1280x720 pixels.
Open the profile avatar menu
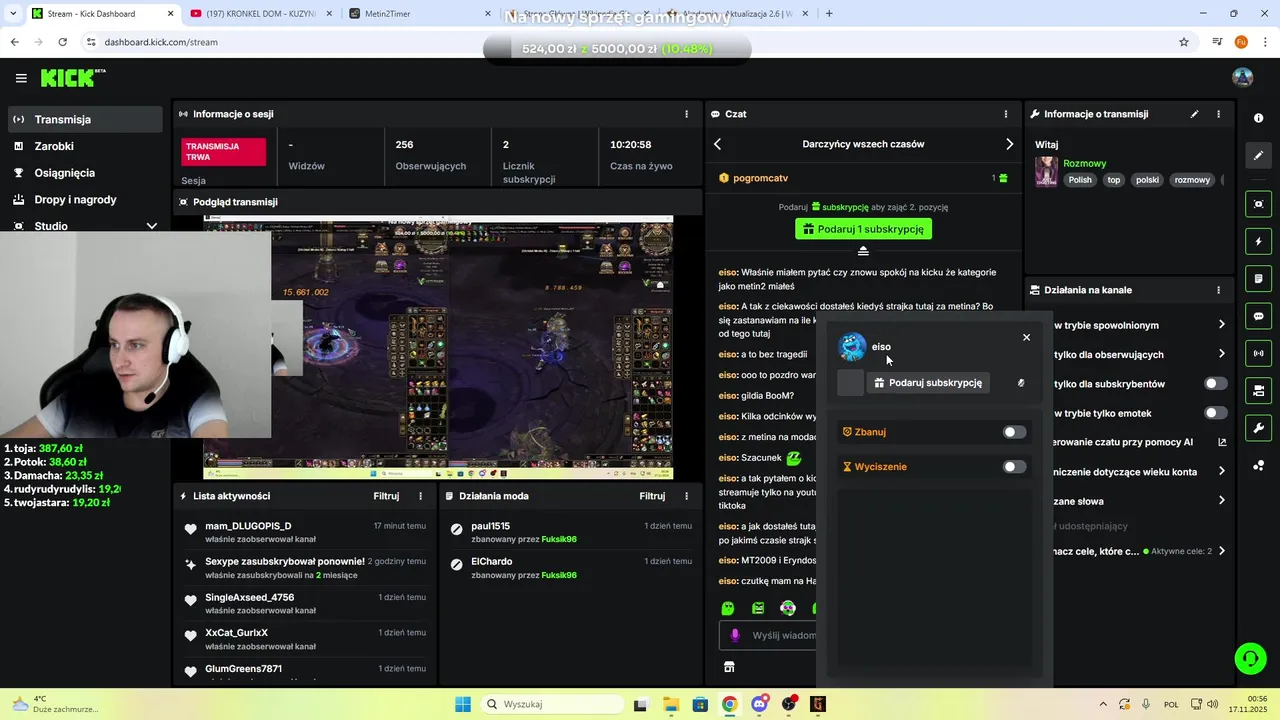pyautogui.click(x=1242, y=77)
